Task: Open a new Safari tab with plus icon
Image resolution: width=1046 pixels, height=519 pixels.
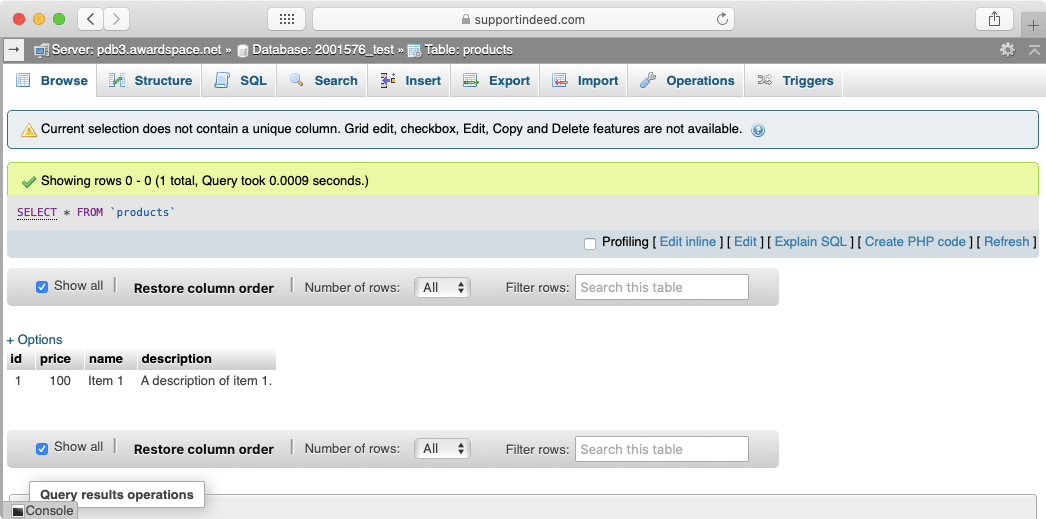Action: pyautogui.click(x=1034, y=26)
